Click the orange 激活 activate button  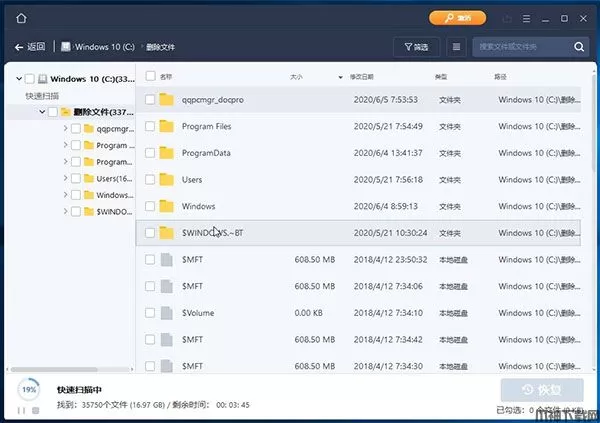click(457, 18)
